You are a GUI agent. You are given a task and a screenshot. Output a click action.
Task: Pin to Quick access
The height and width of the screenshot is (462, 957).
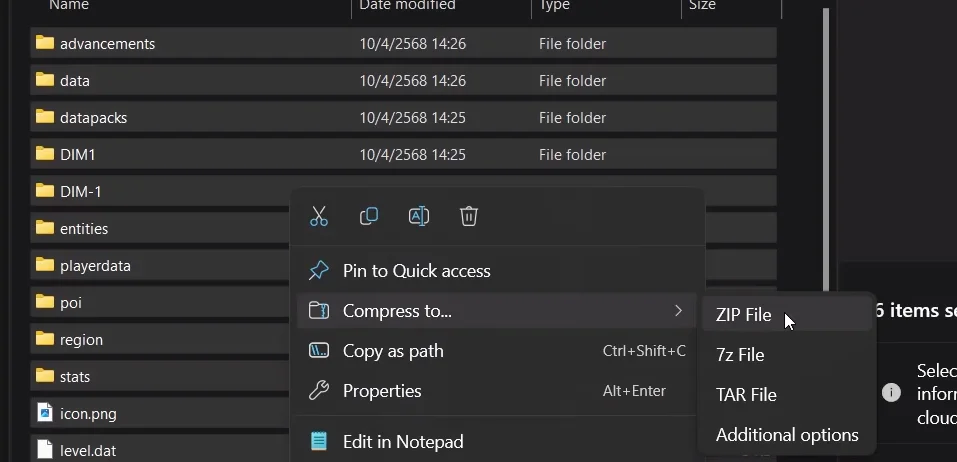416,271
